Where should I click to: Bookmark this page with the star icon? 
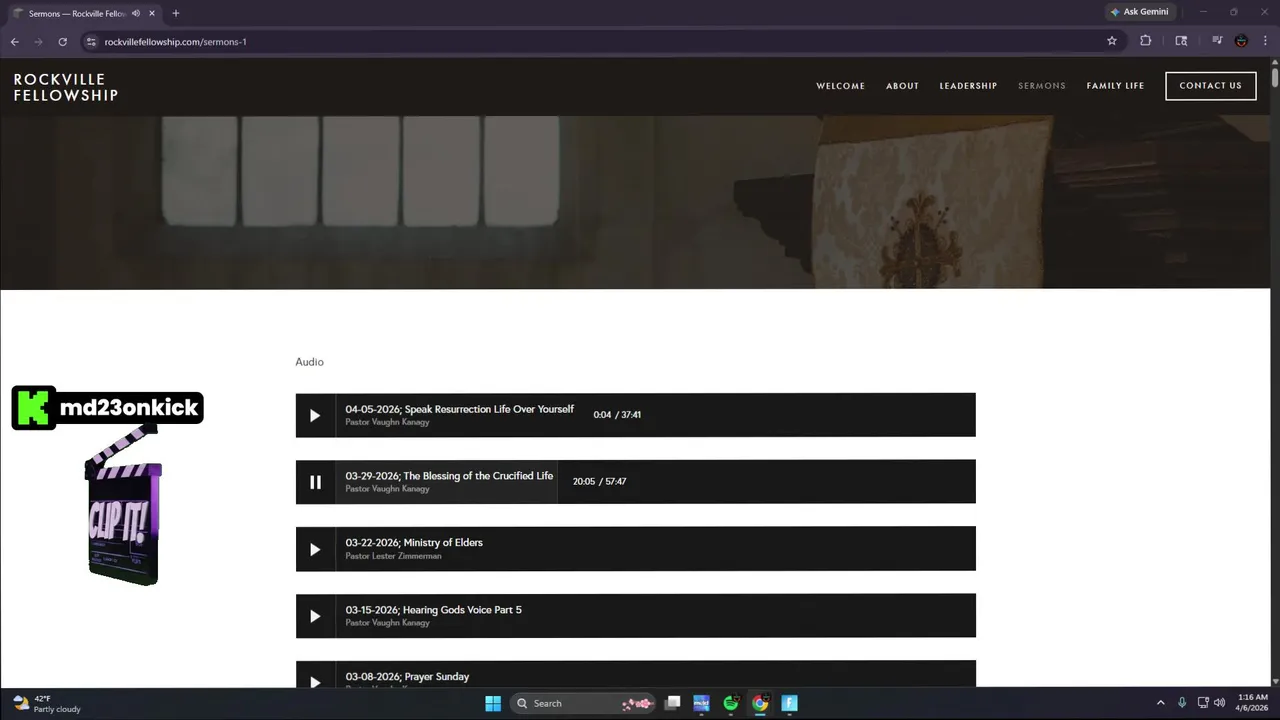click(1111, 41)
